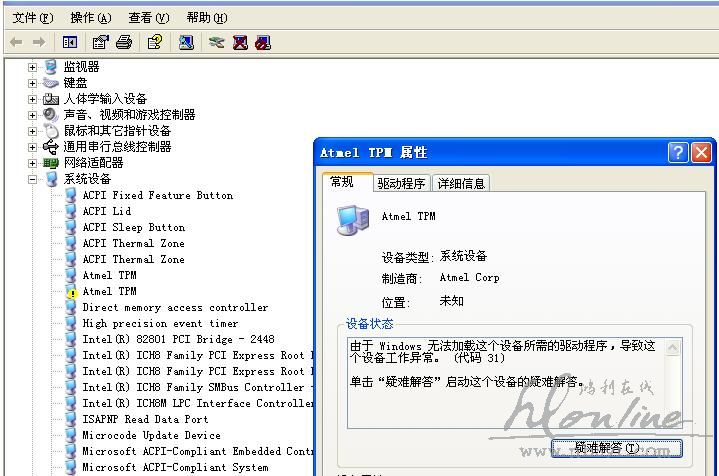Screen dimensions: 719x476
Task: Click the 'Atmel Corp' manufacturer text
Action: coord(469,277)
